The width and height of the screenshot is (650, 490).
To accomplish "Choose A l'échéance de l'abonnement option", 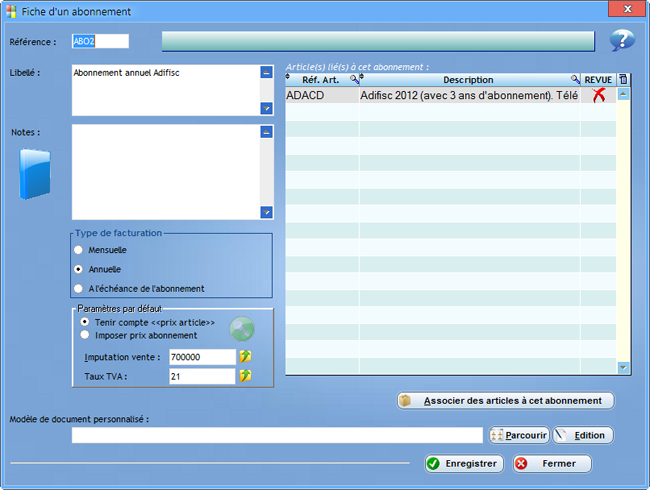I will [80, 288].
